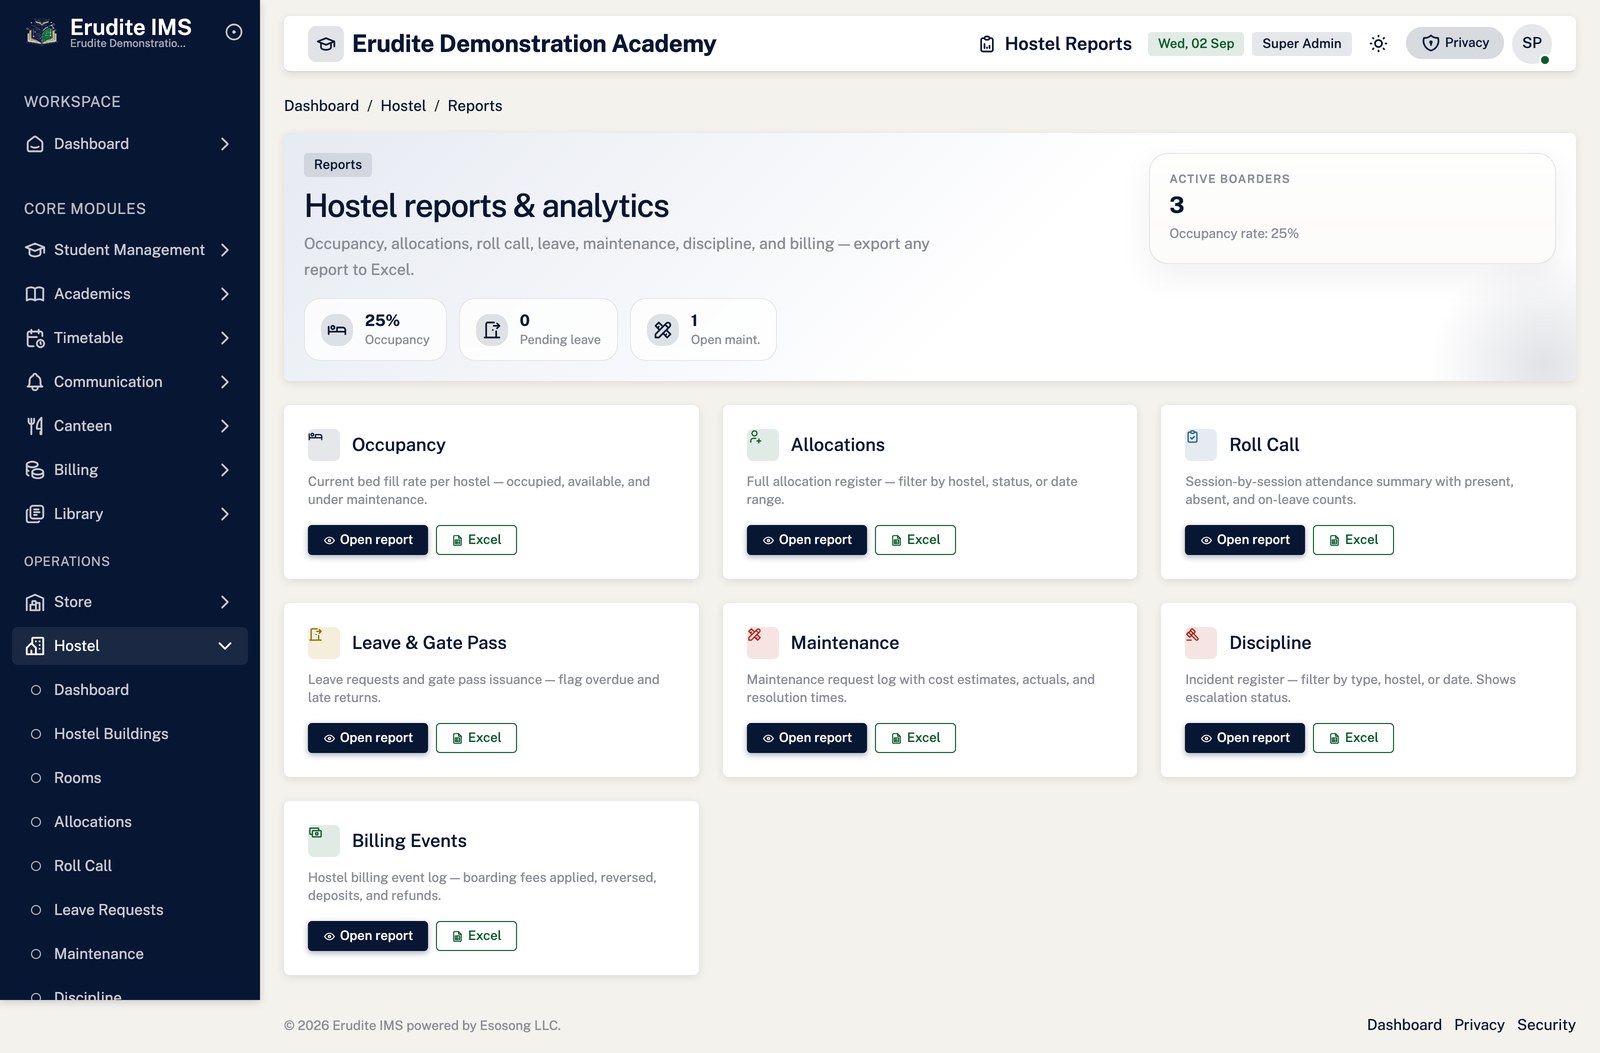Click Dashboard breadcrumb link
This screenshot has width=1600, height=1053.
[321, 106]
